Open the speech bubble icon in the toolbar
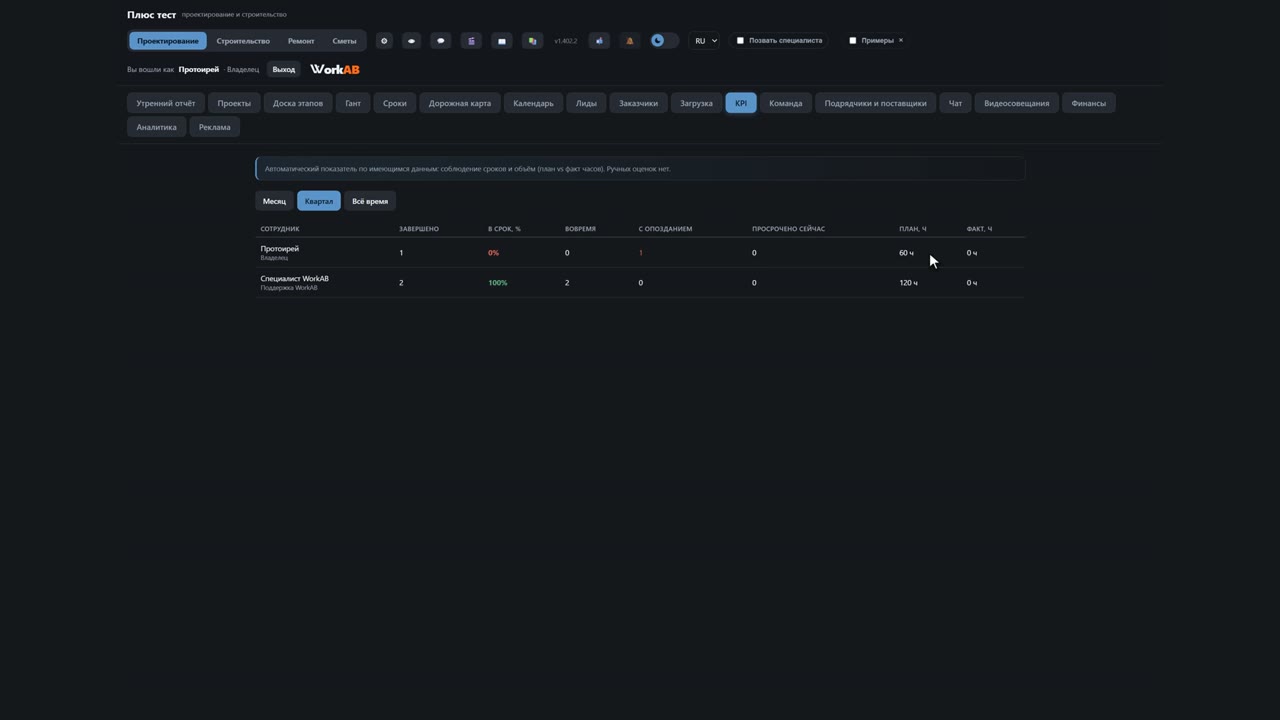1280x720 pixels. click(x=441, y=41)
